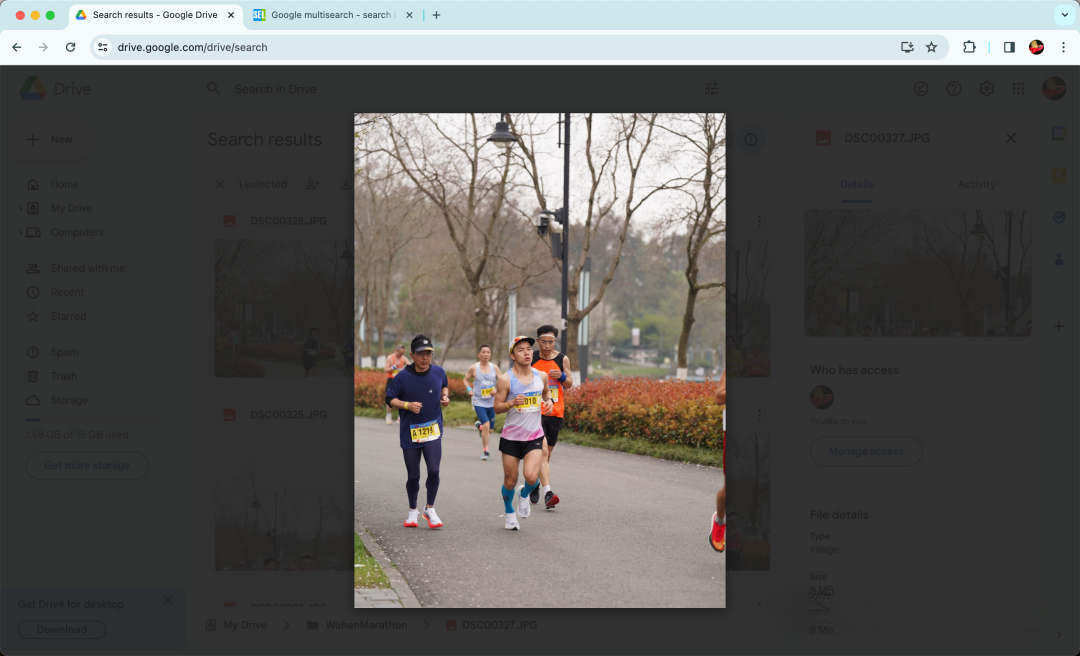The width and height of the screenshot is (1080, 656).
Task: Switch to the Details tab
Action: click(x=857, y=184)
